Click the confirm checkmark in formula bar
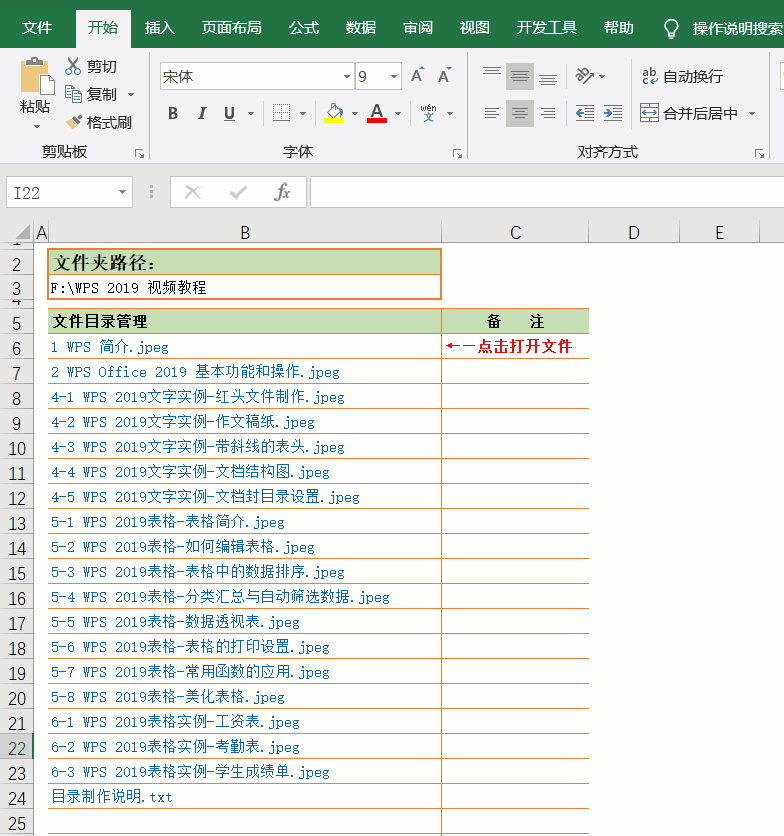 (x=238, y=192)
